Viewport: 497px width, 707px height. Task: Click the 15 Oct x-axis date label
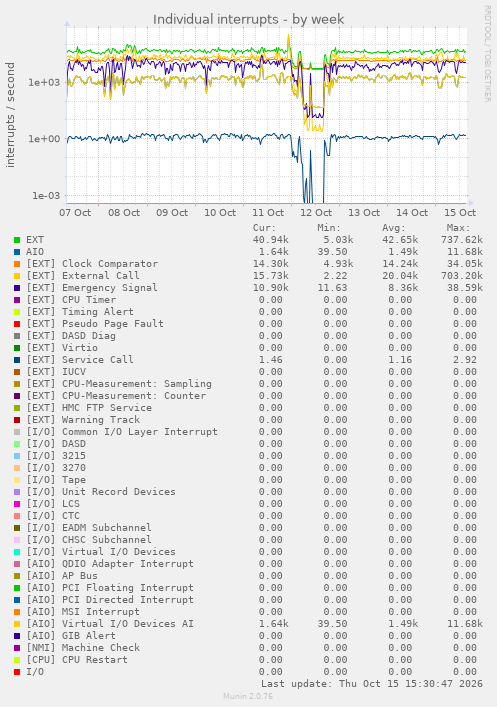pos(460,213)
